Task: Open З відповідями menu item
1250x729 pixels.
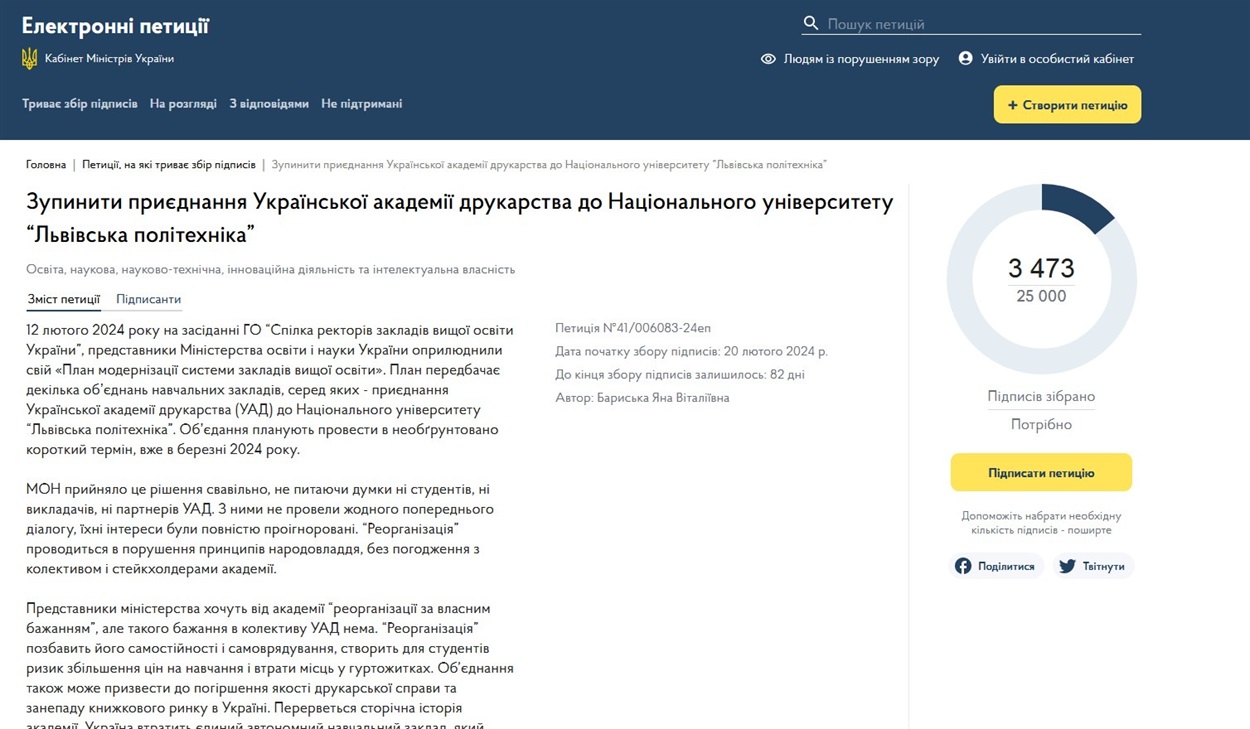Action: (x=269, y=104)
